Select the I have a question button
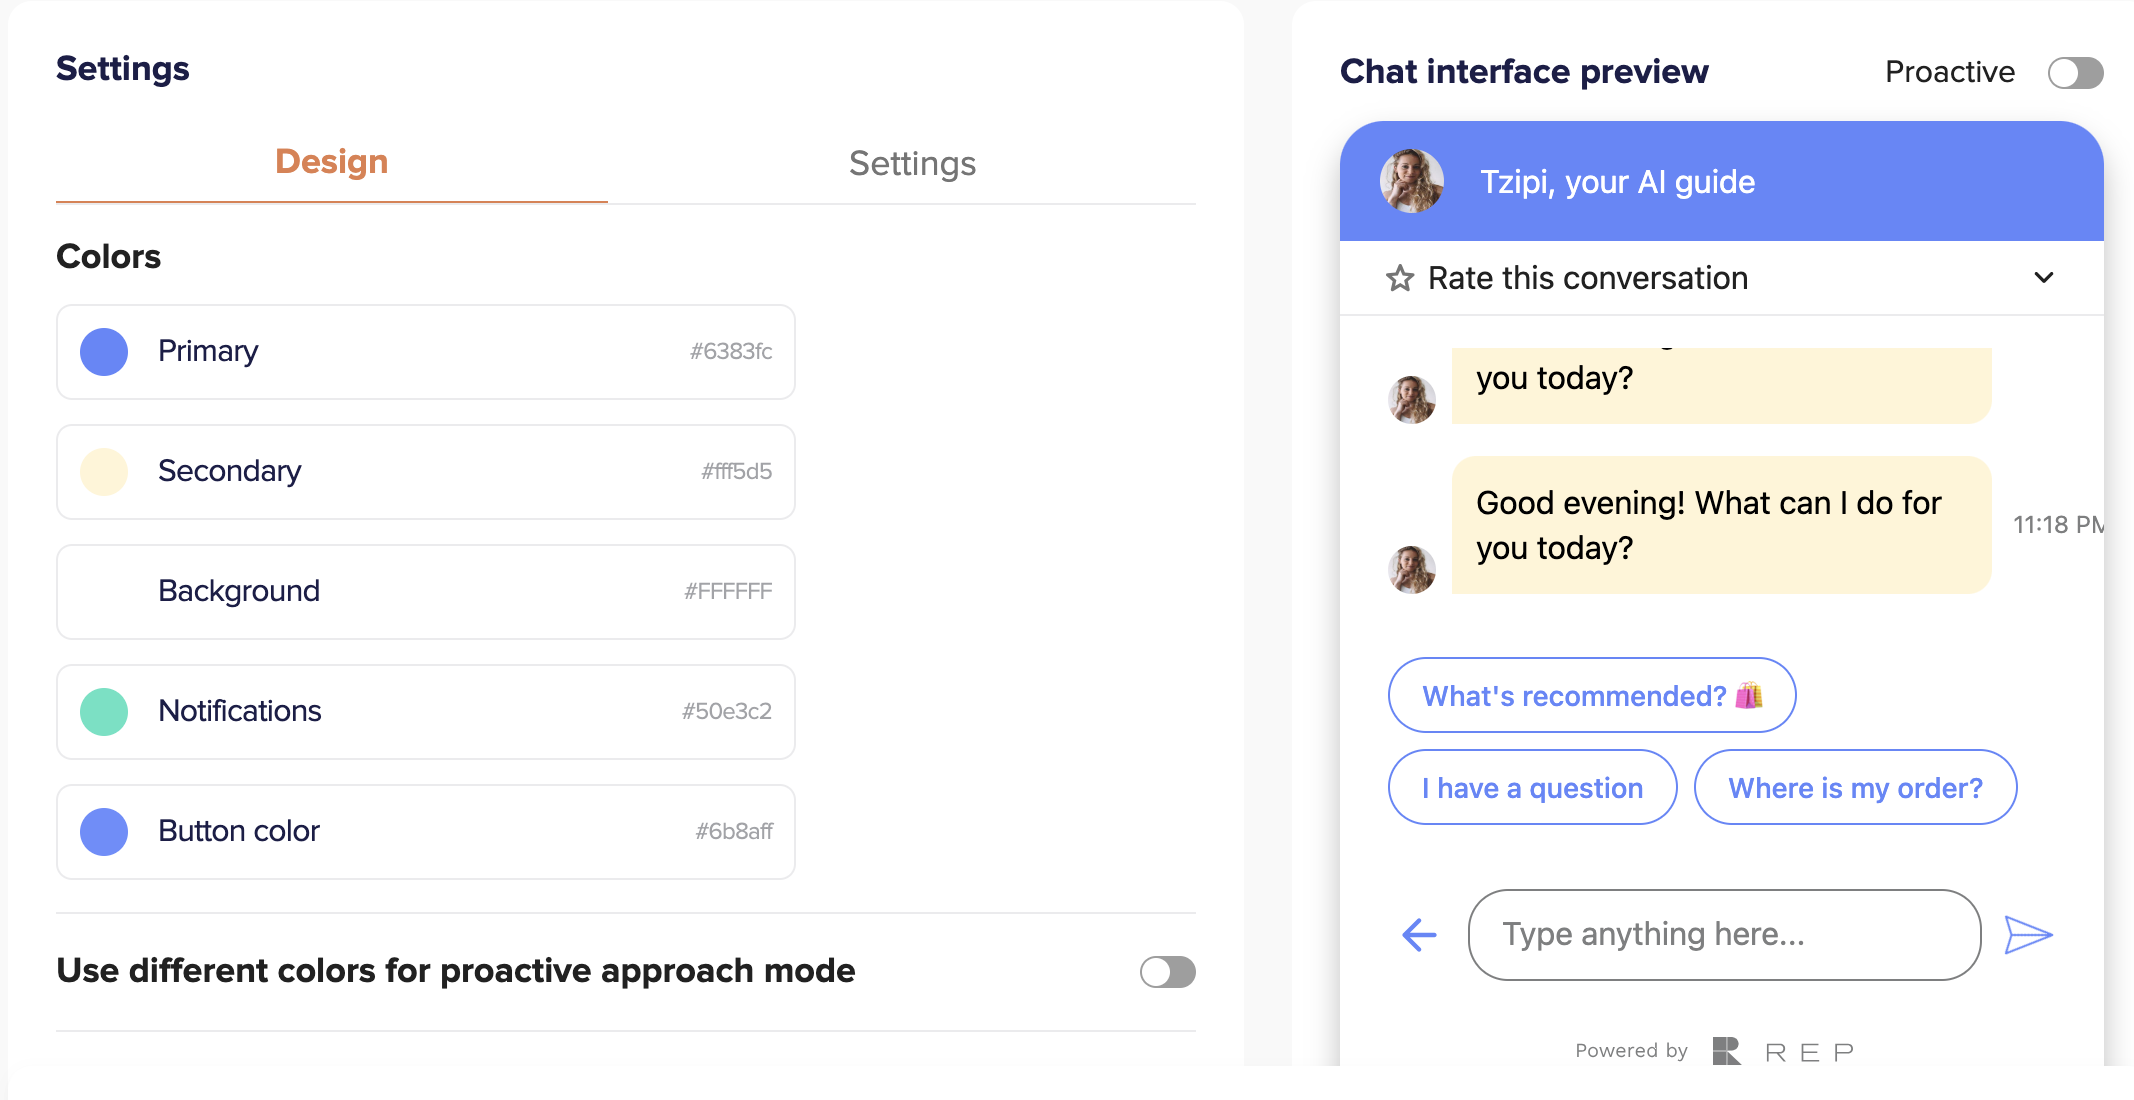Screen dimensions: 2134x1100 tap(1532, 788)
